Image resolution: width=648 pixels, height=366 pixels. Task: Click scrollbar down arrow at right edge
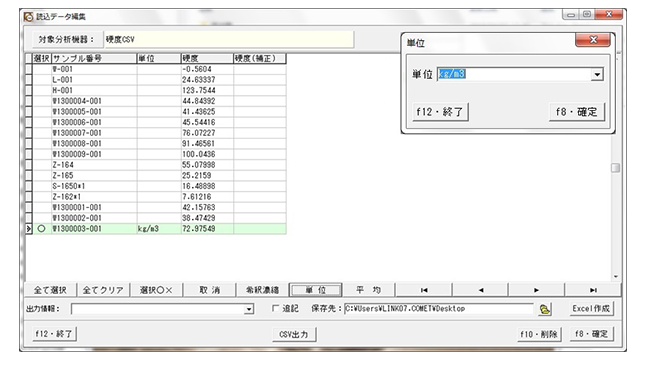(616, 277)
